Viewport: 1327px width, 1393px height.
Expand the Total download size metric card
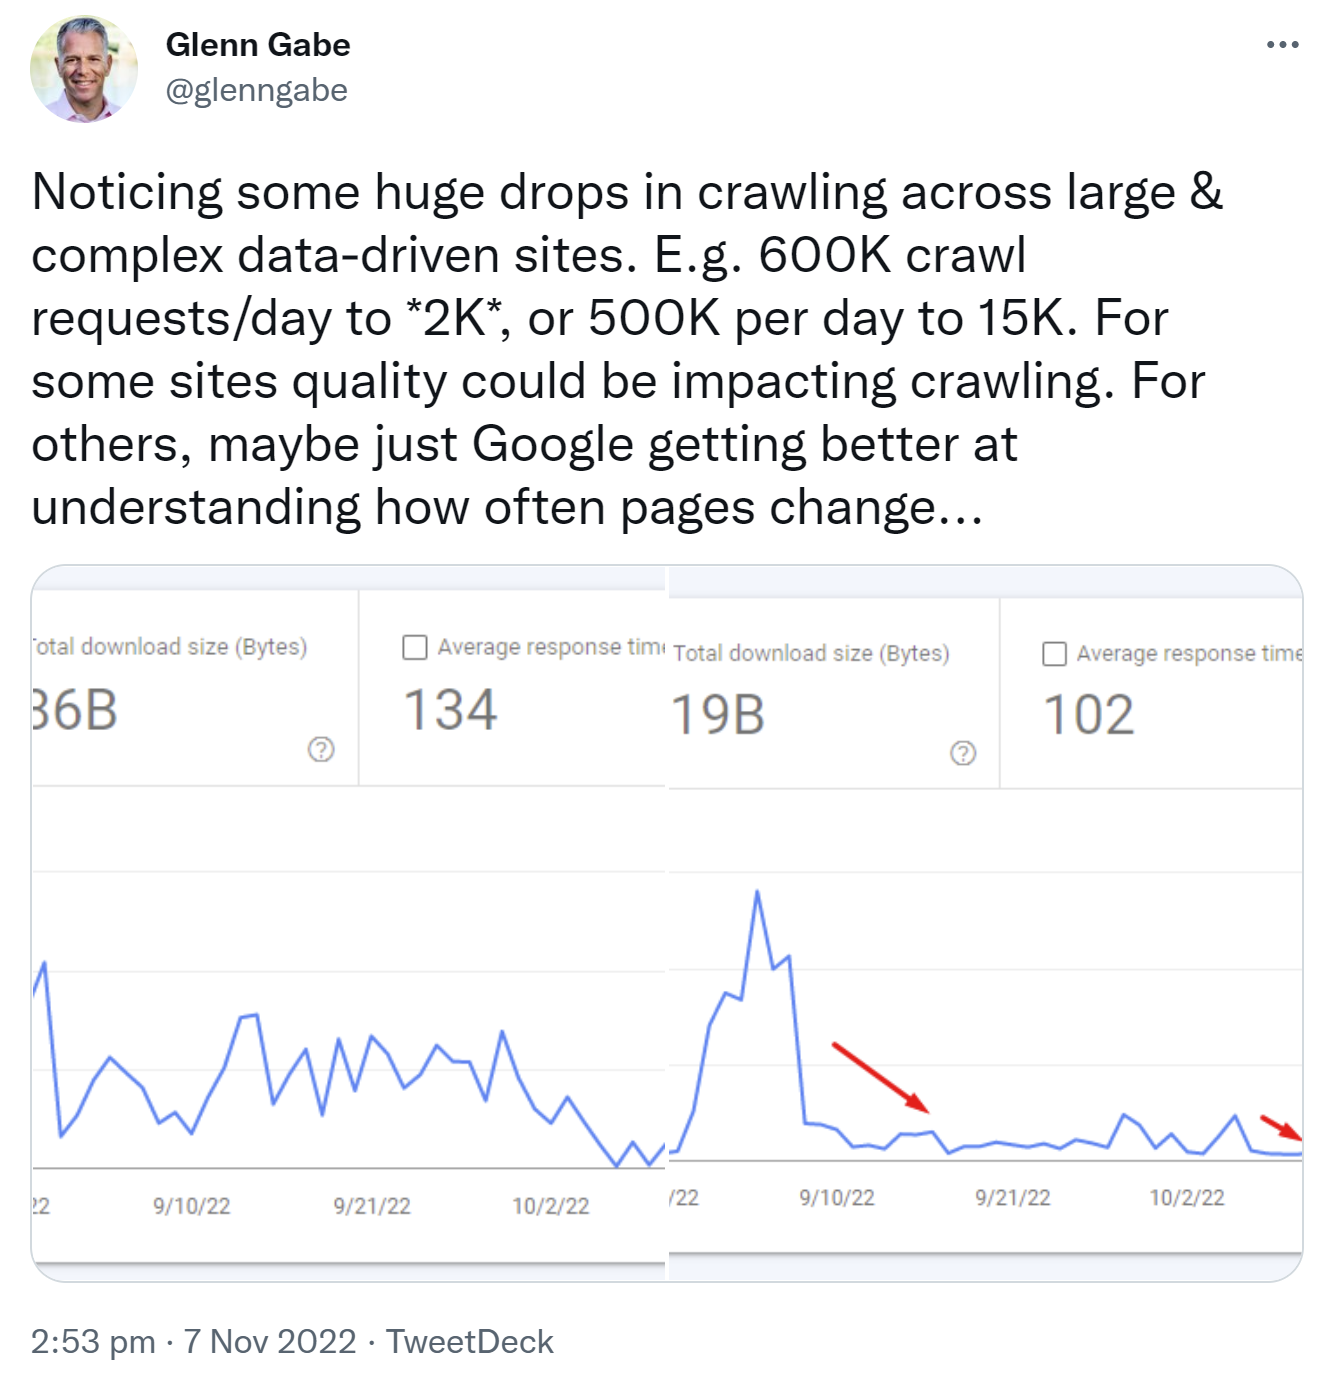pos(170,645)
